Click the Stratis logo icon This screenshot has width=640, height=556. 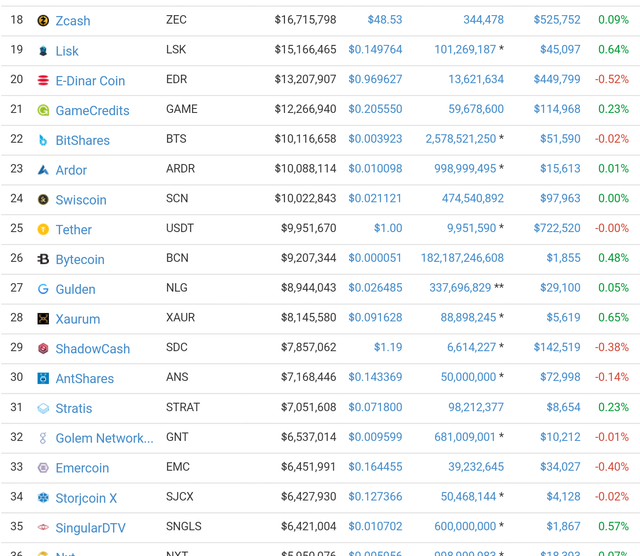(43, 408)
